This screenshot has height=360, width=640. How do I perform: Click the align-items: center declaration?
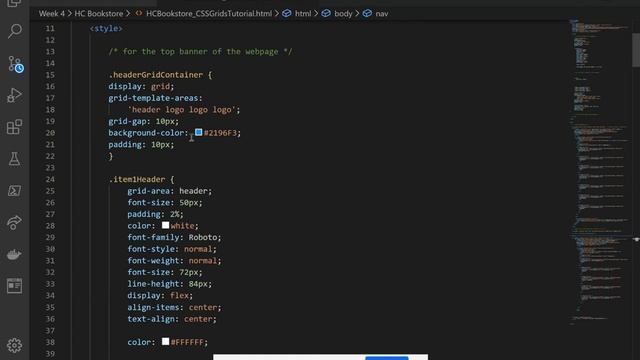point(174,307)
